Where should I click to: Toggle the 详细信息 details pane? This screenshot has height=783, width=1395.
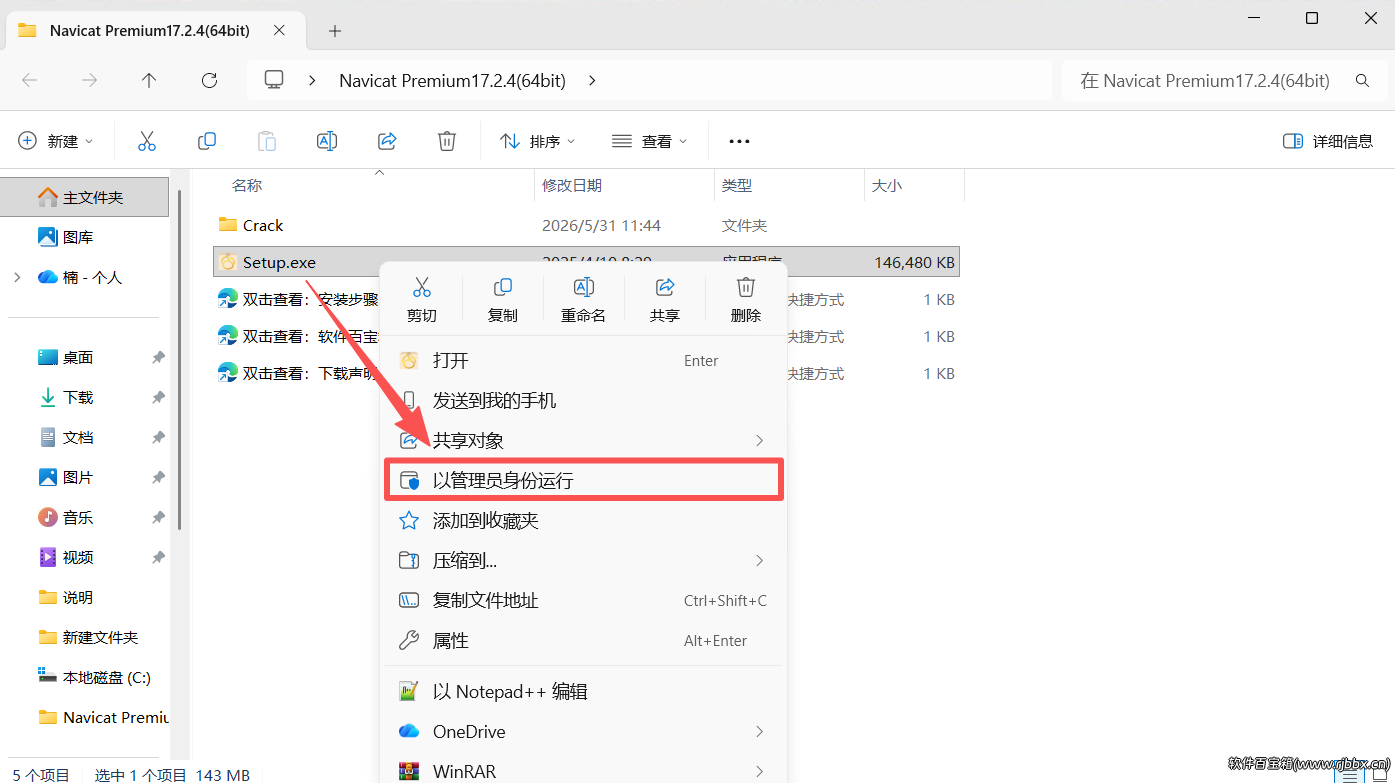point(1327,141)
